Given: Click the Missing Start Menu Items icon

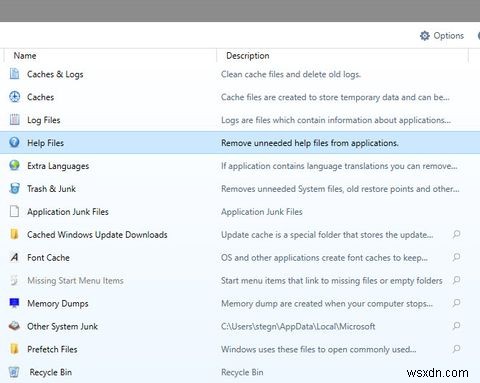Looking at the screenshot, I should tap(14, 280).
